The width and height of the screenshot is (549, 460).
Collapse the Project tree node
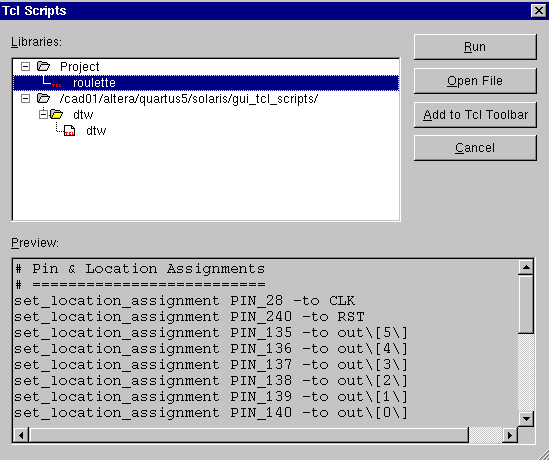(25, 67)
